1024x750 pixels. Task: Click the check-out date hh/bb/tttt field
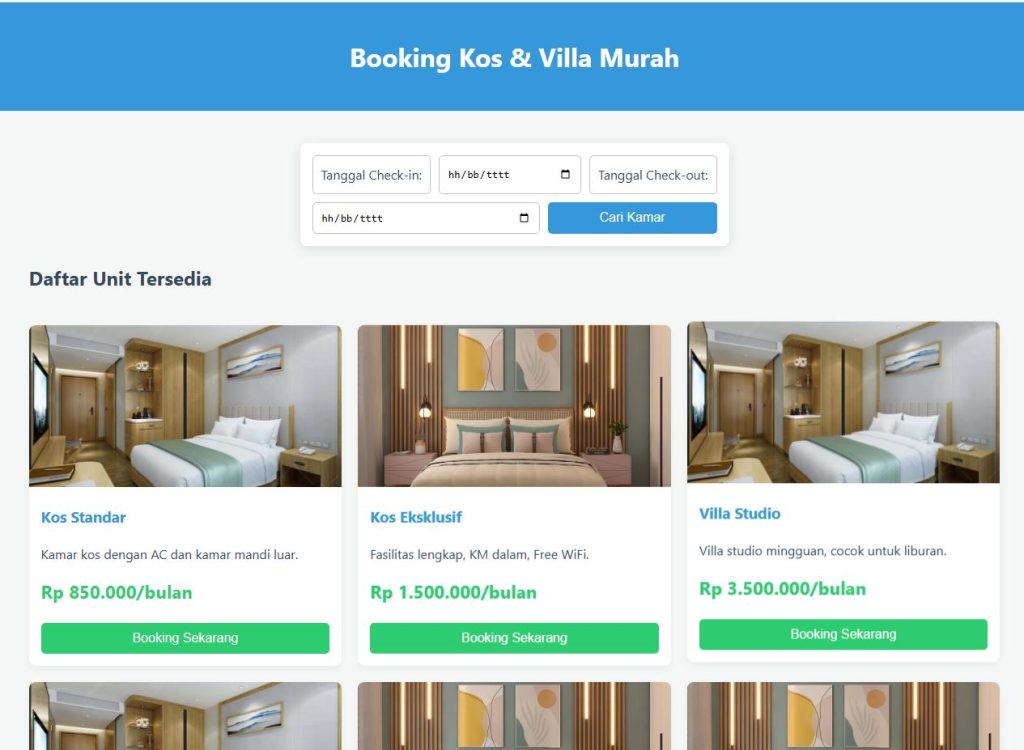coord(426,218)
